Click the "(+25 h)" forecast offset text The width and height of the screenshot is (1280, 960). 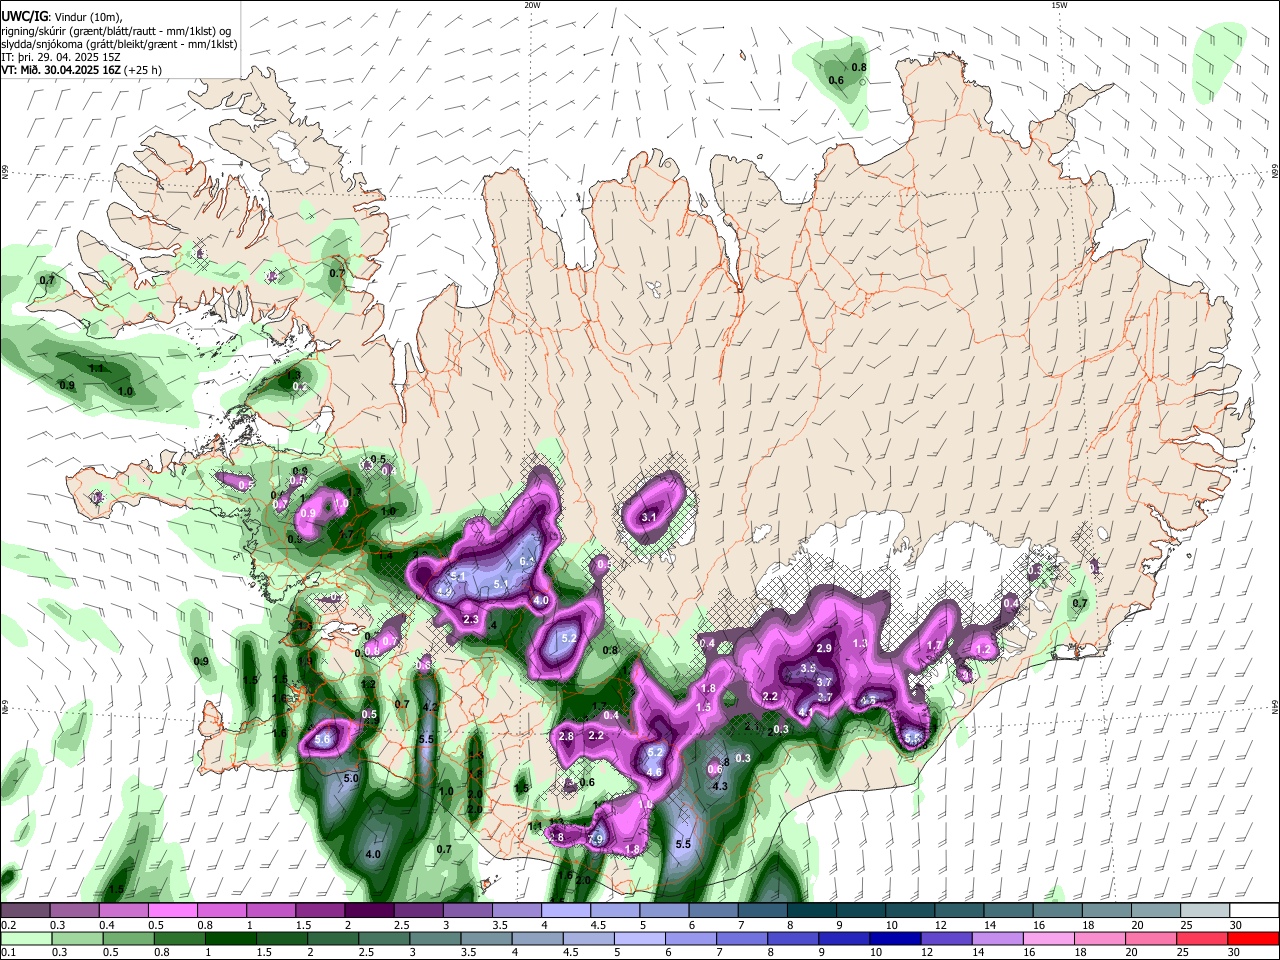point(144,70)
